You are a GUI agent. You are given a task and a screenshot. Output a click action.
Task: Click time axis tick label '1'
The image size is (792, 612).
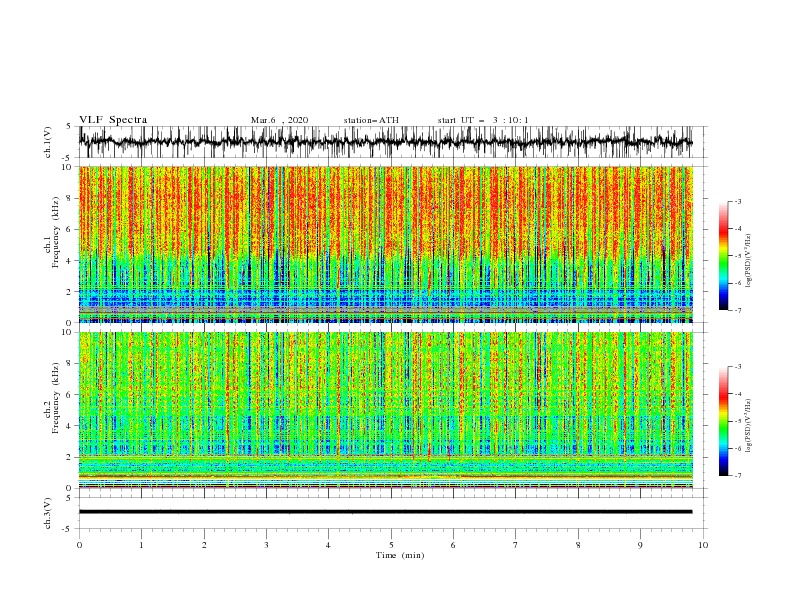click(141, 545)
